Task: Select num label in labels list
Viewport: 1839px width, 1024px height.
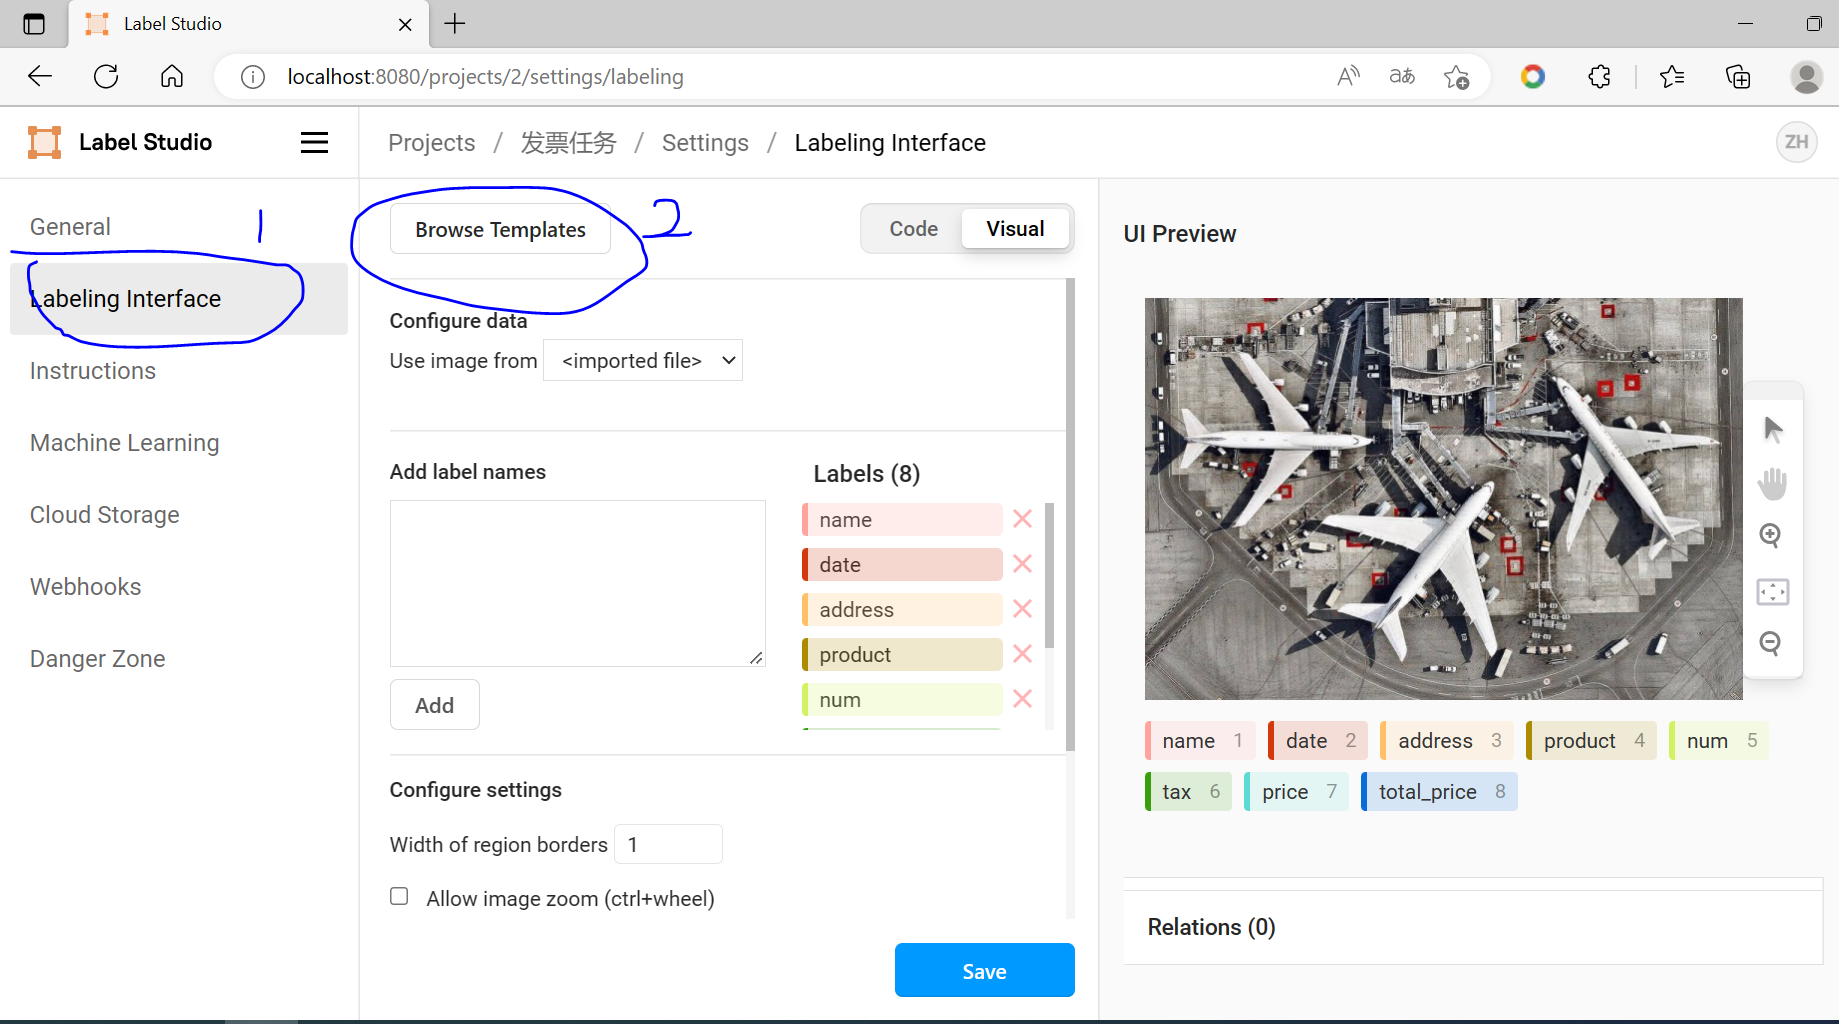Action: (902, 699)
